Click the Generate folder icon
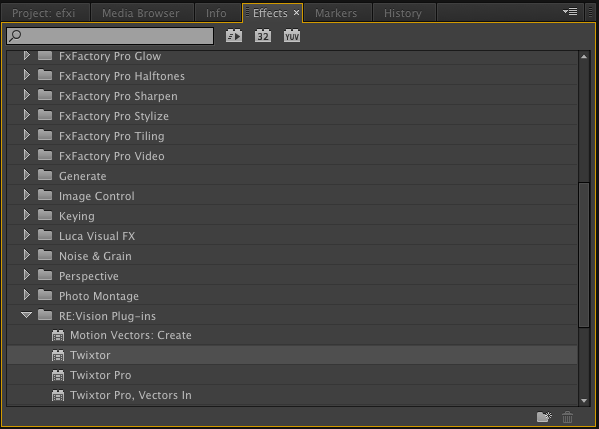 [x=45, y=175]
